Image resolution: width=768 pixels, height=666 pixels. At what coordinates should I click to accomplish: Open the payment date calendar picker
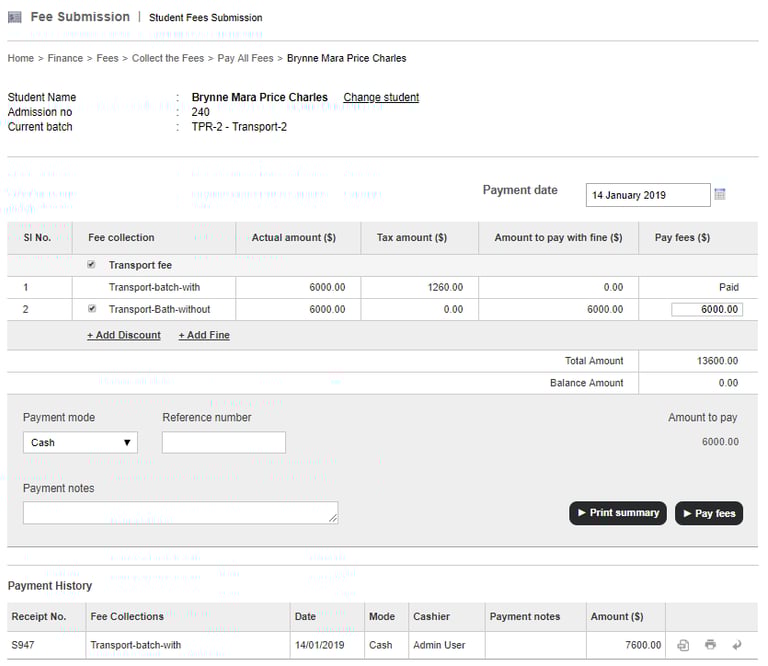click(720, 194)
